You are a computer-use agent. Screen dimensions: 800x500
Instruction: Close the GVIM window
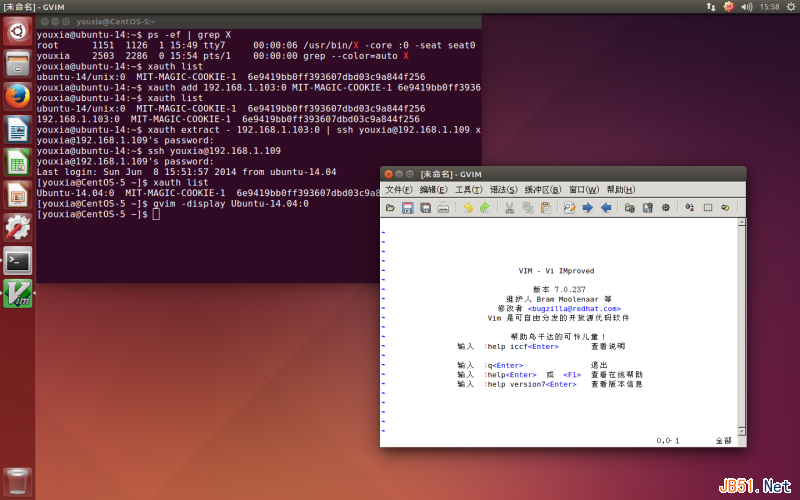click(x=389, y=174)
